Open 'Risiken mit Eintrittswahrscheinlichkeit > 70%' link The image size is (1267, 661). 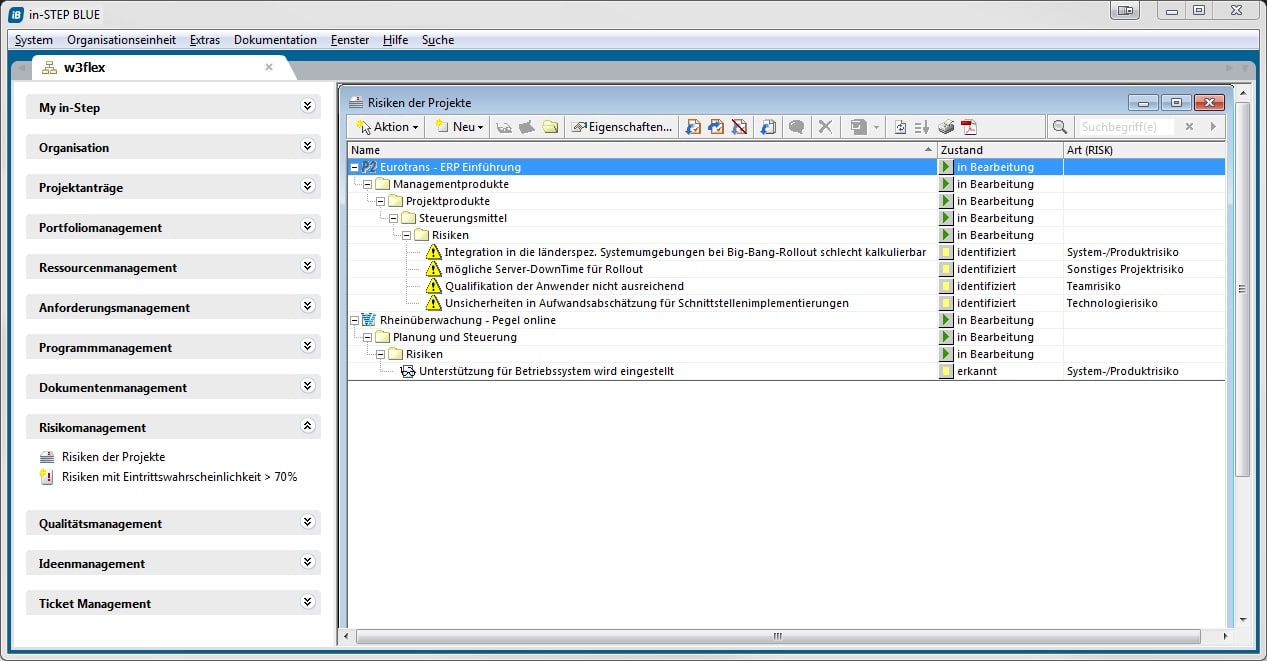(179, 477)
